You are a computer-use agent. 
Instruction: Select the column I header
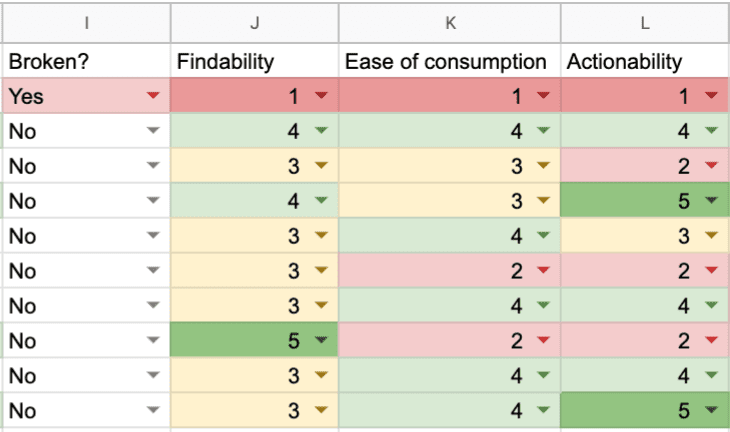pos(85,19)
